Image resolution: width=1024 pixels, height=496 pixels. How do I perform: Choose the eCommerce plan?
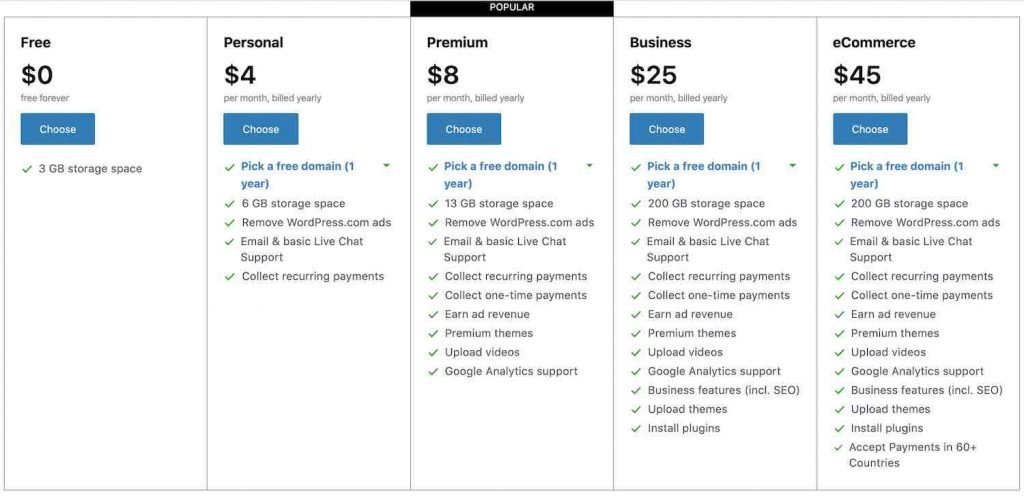[870, 129]
